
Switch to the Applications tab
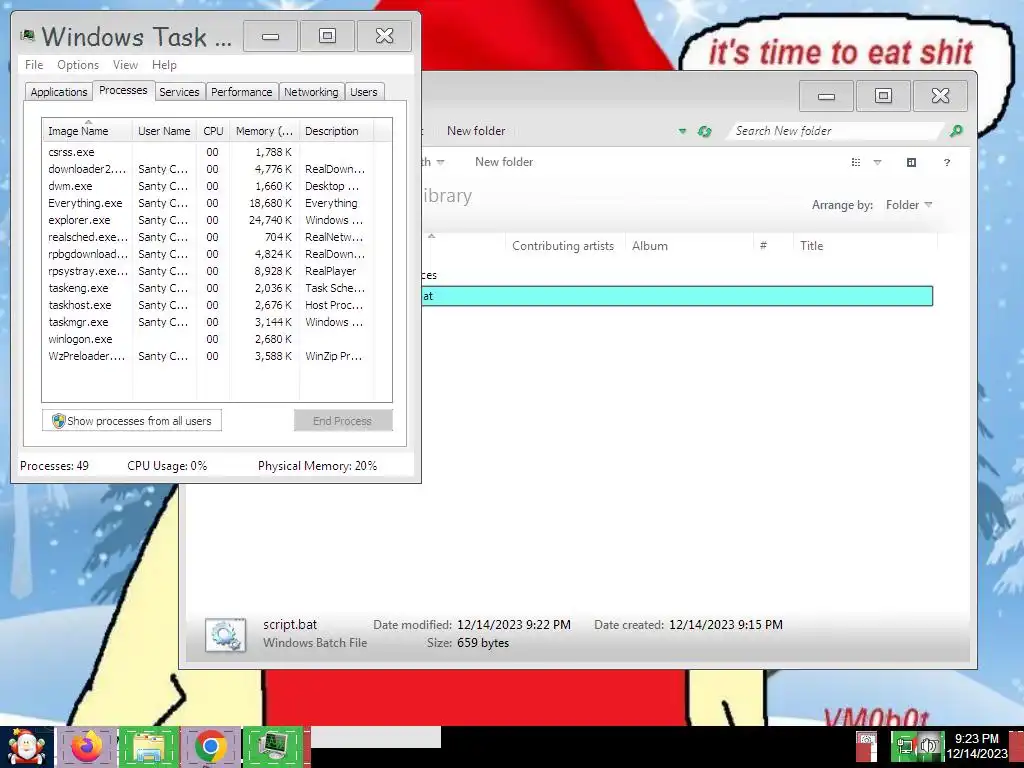(x=59, y=92)
